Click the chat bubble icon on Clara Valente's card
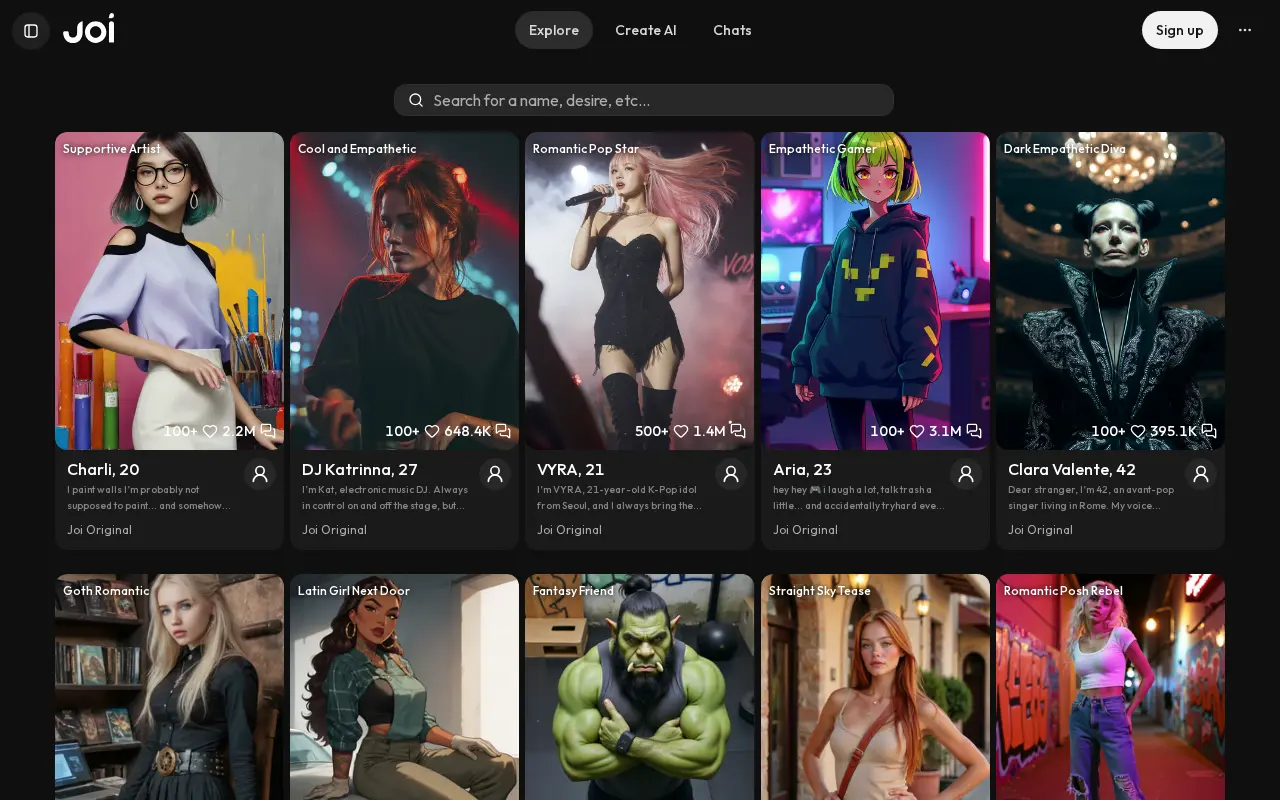Screen dimensions: 1280x800 [x=1209, y=431]
